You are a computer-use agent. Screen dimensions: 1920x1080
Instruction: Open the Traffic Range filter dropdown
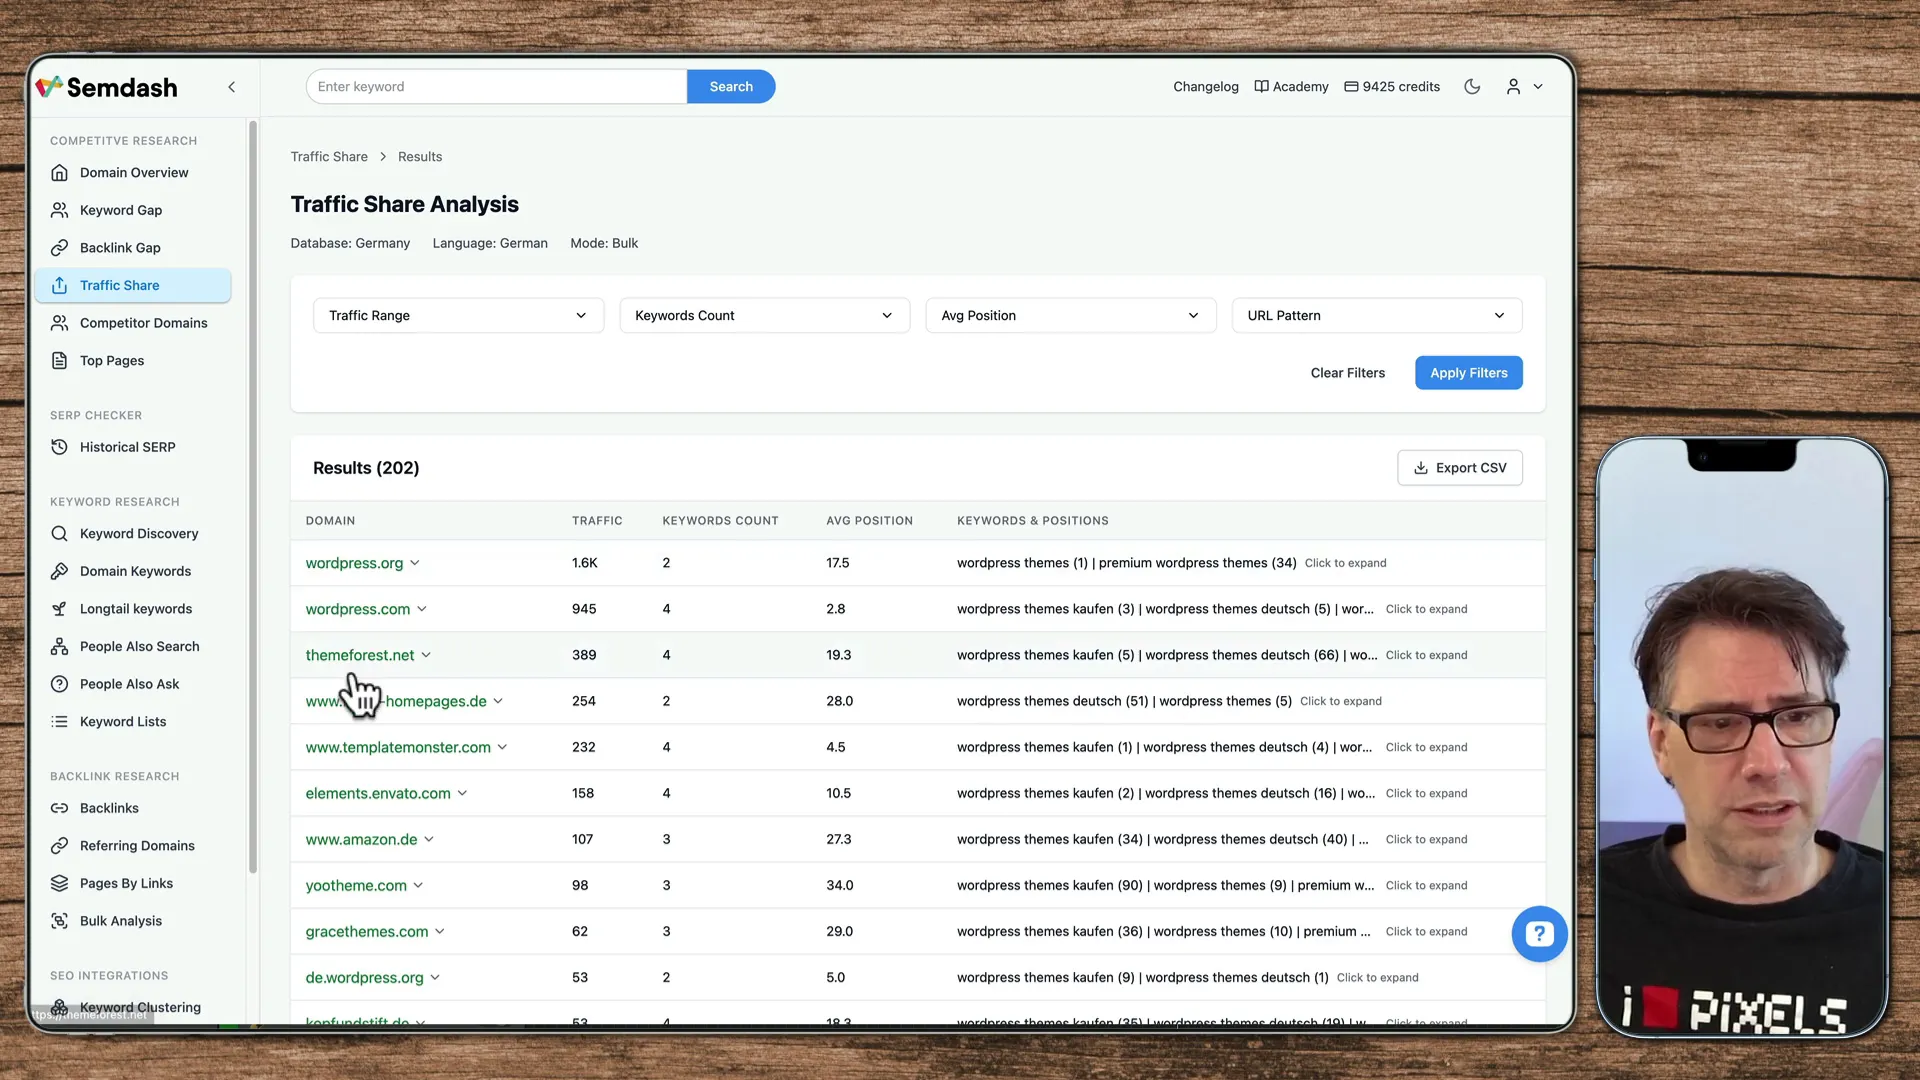coord(458,315)
